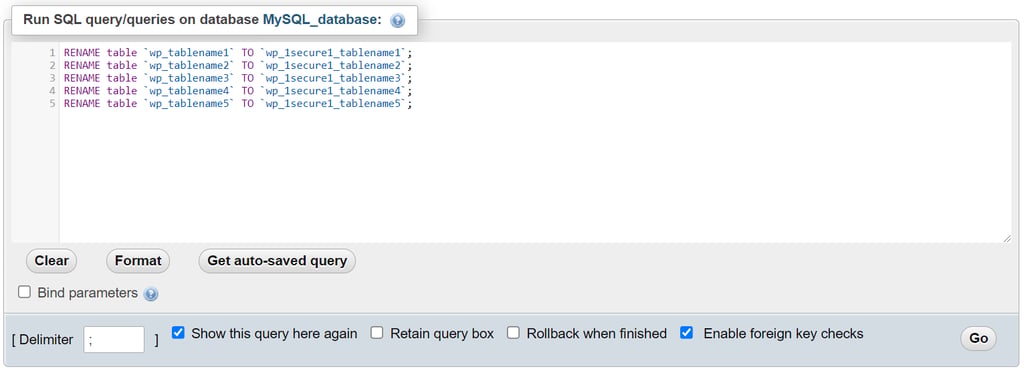1024x373 pixels.
Task: Enable Rollback when finished checkbox
Action: [x=513, y=332]
